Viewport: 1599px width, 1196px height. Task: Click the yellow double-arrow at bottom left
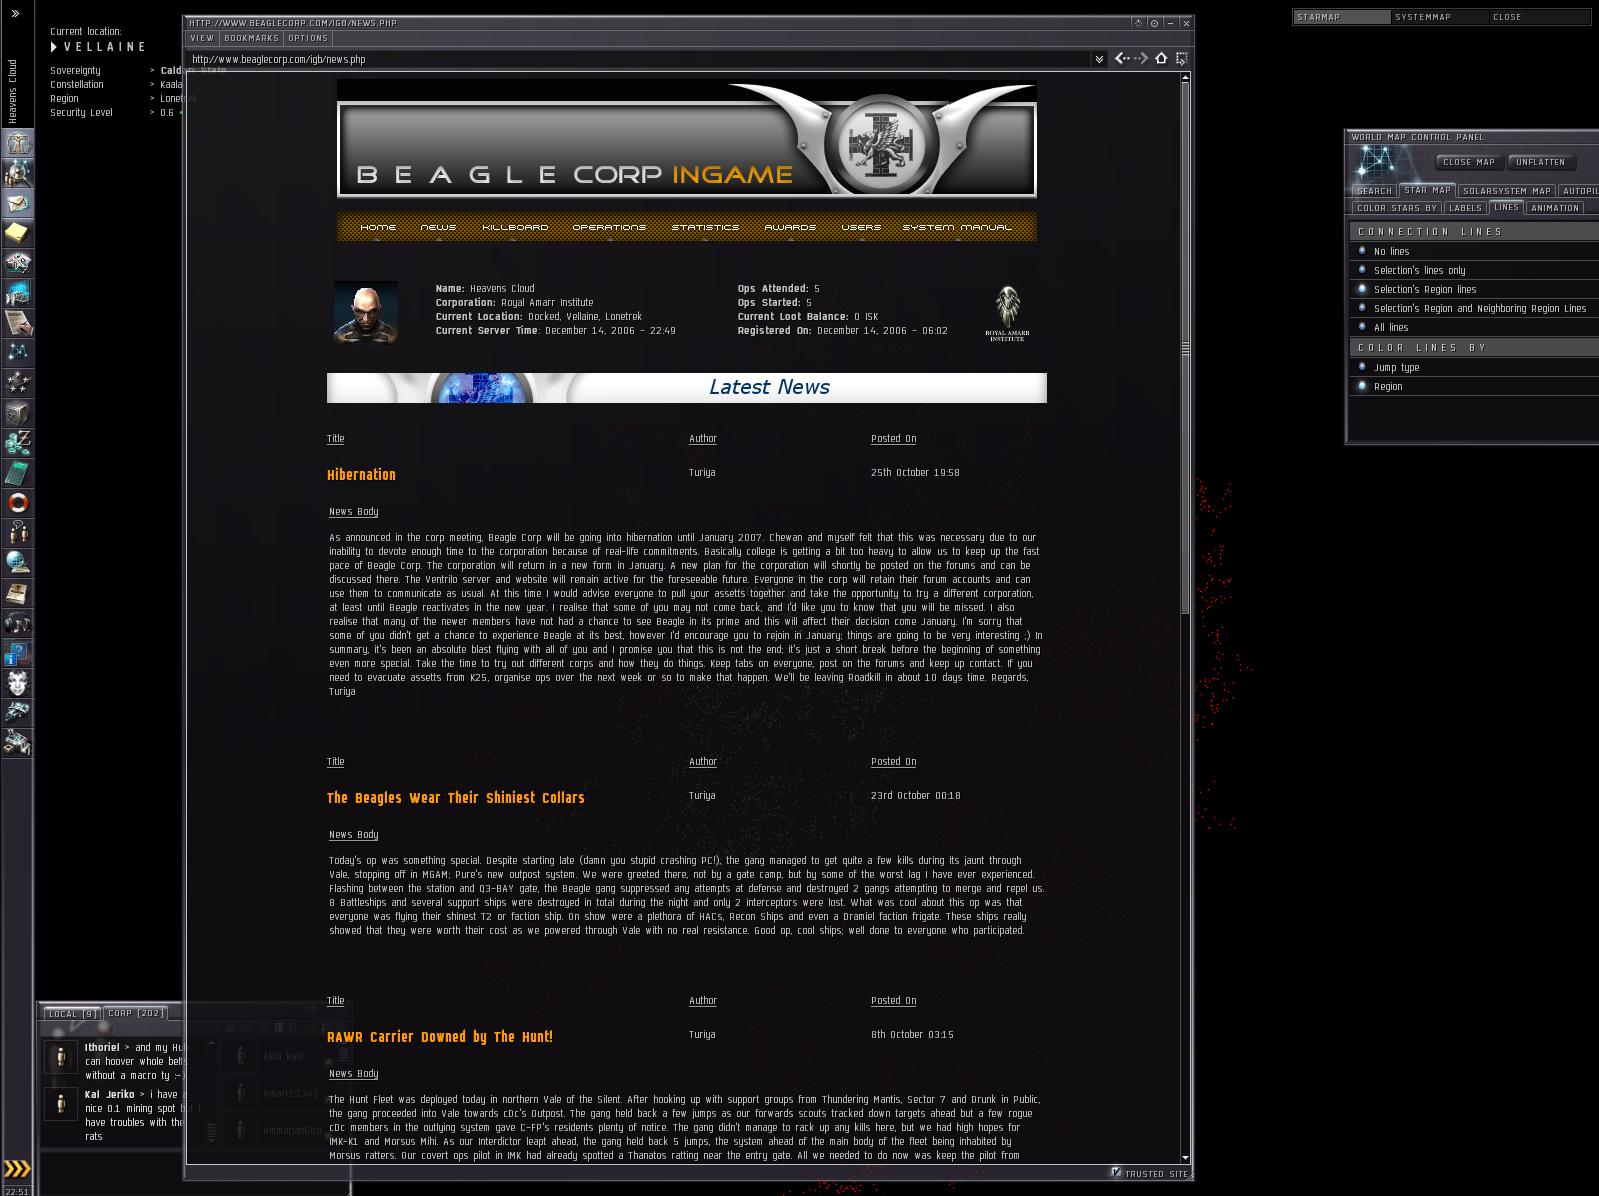(17, 1169)
